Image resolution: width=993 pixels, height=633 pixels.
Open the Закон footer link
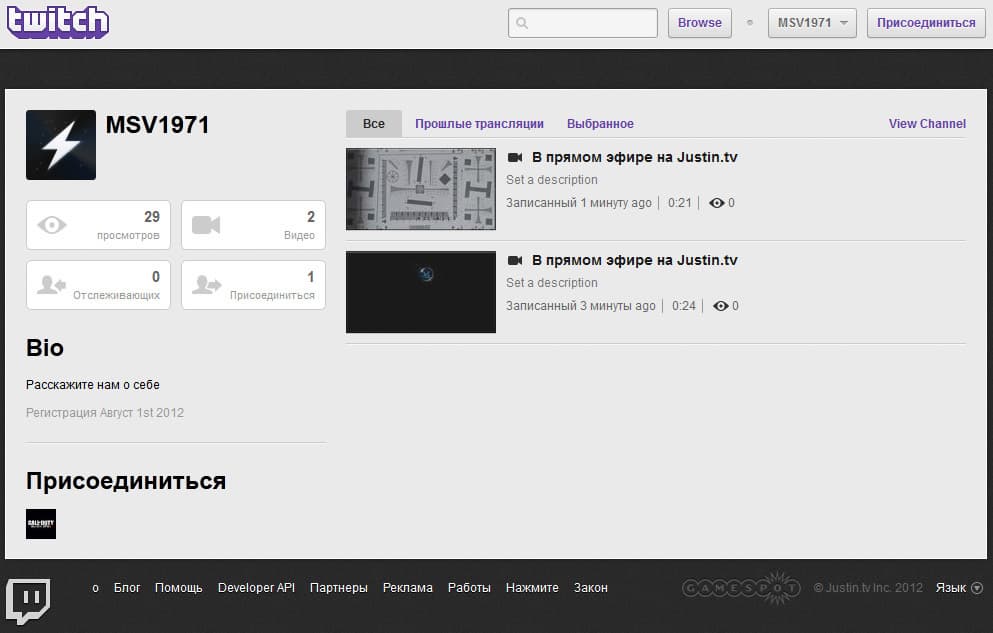(591, 588)
